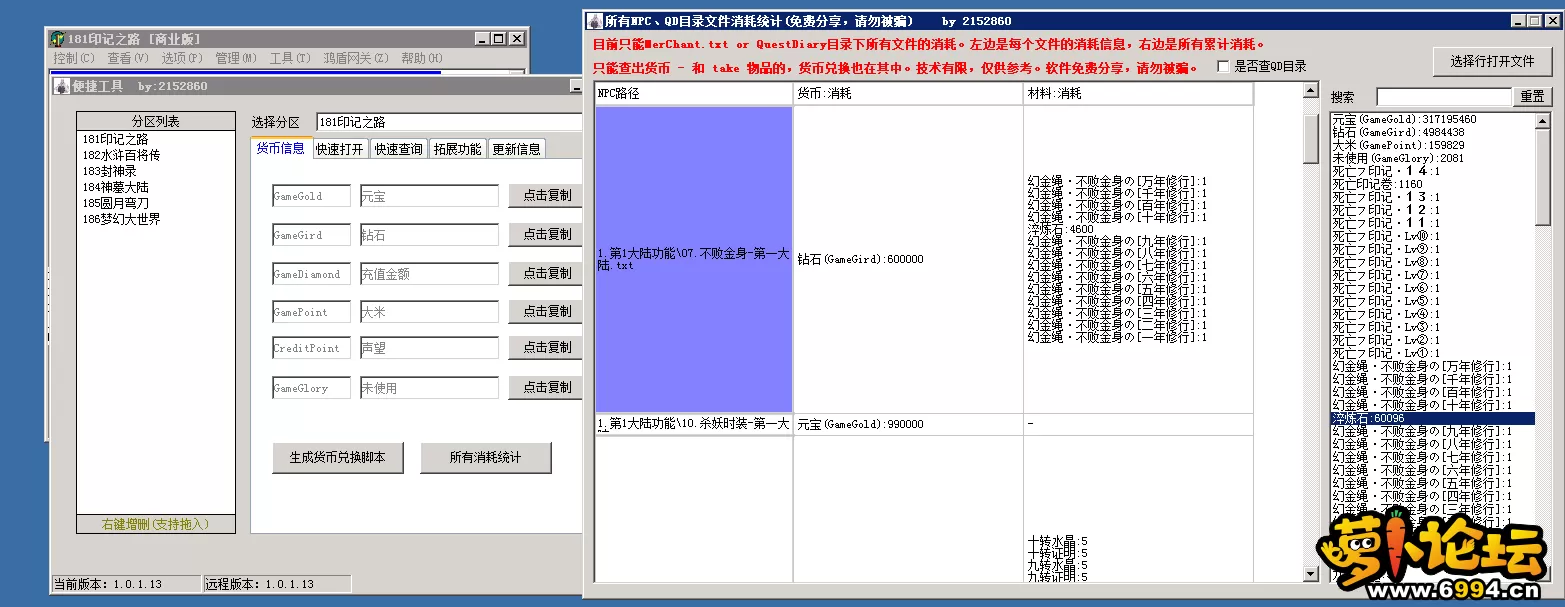Select 184神墓大陆 in the partition list
Viewport: 1565px width, 607px height.
pos(115,187)
